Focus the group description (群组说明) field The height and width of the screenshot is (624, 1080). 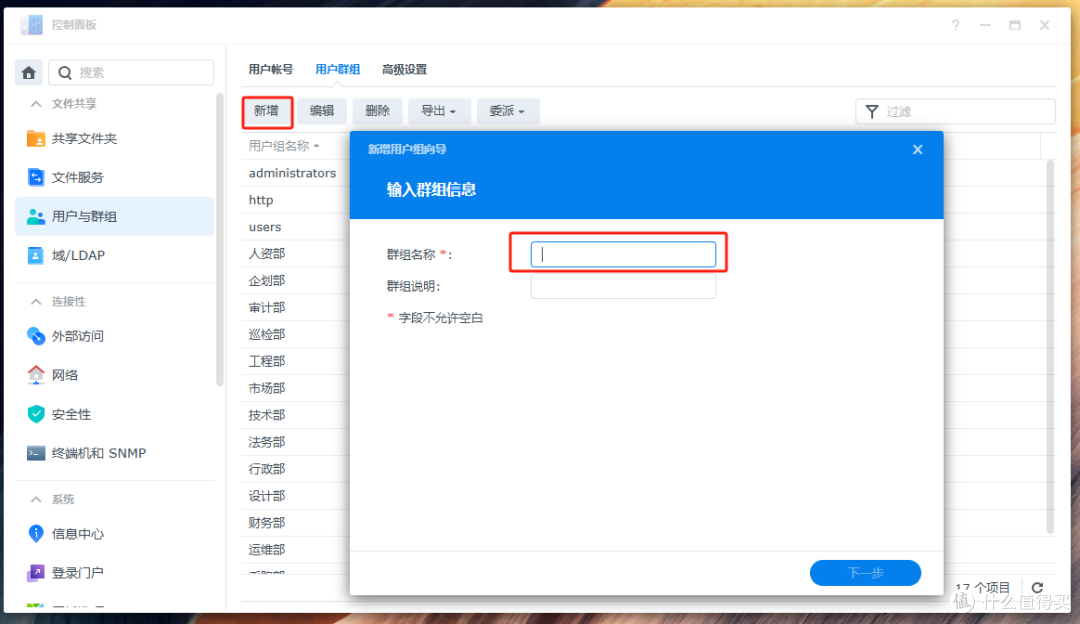(623, 286)
